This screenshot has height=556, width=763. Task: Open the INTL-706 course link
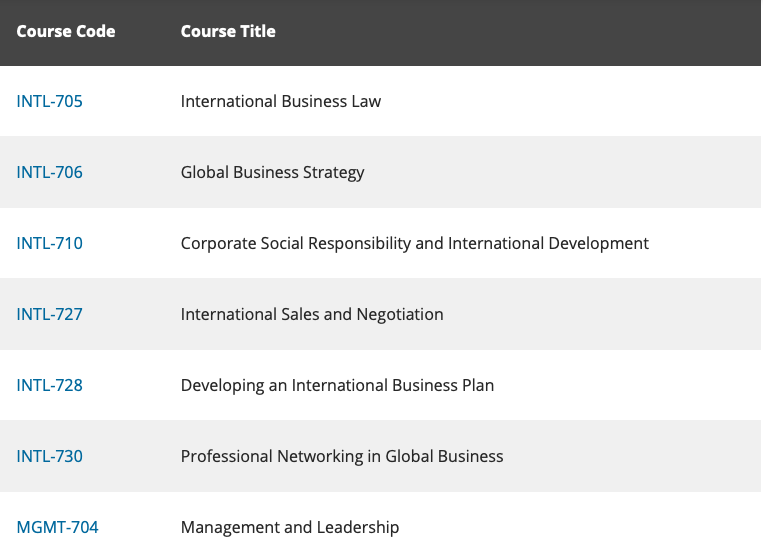[x=49, y=172]
